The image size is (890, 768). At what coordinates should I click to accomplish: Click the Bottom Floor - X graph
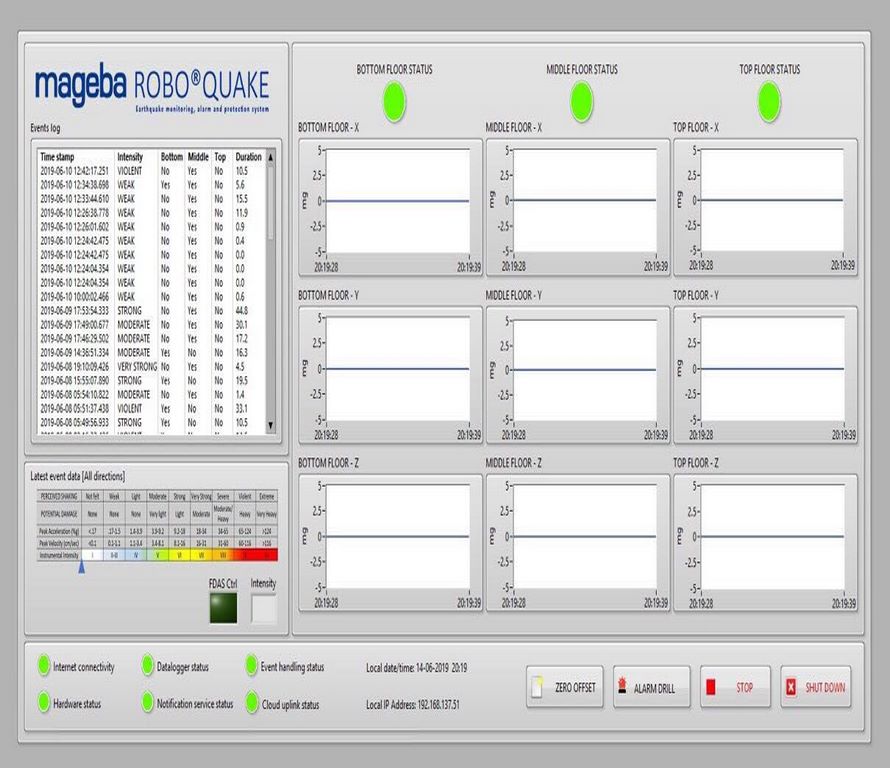pyautogui.click(x=398, y=201)
